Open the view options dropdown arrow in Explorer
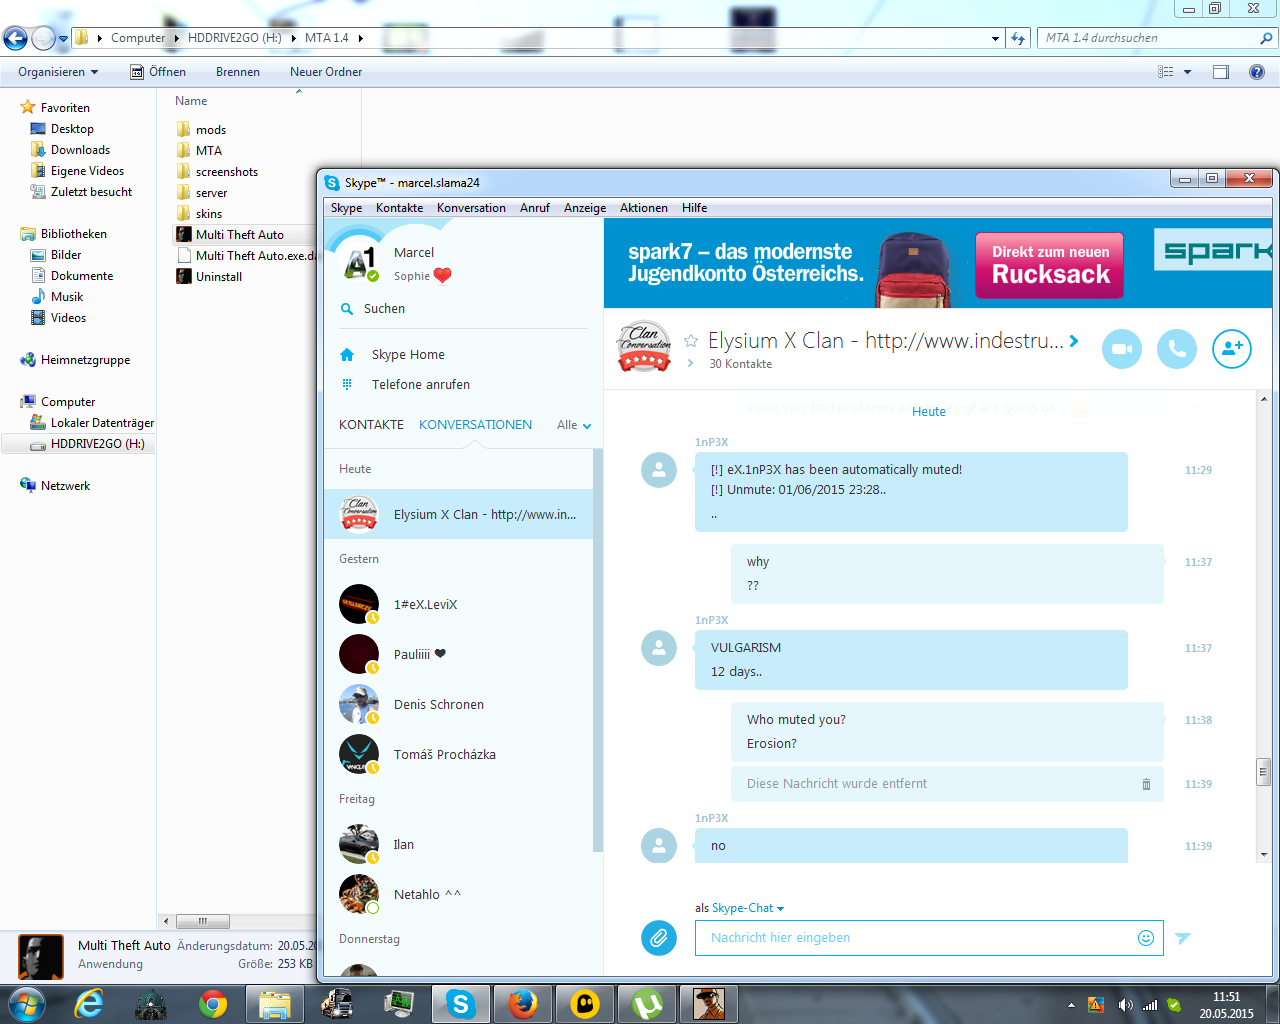Screen dimensions: 1280x1024 tap(1188, 72)
